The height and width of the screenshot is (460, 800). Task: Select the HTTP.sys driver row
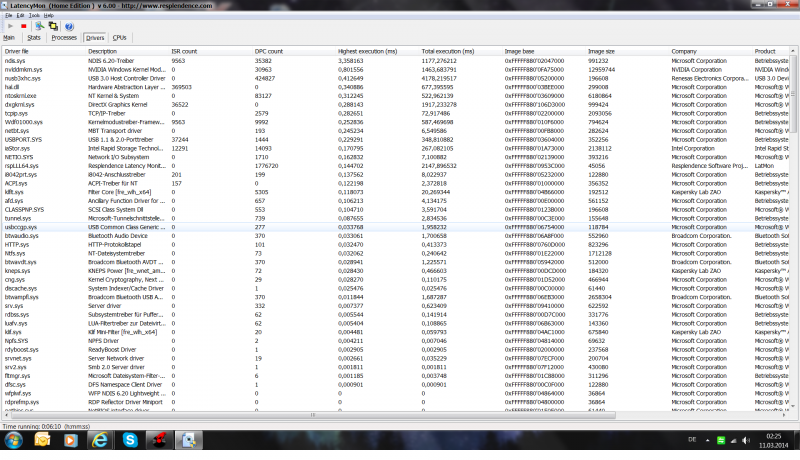click(395, 245)
